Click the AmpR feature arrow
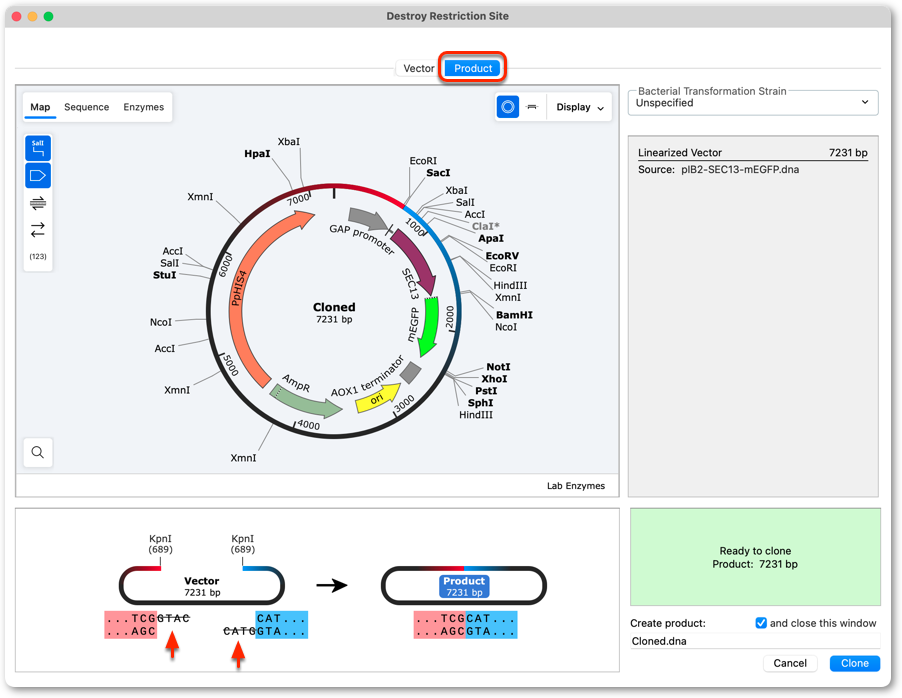 pos(305,401)
